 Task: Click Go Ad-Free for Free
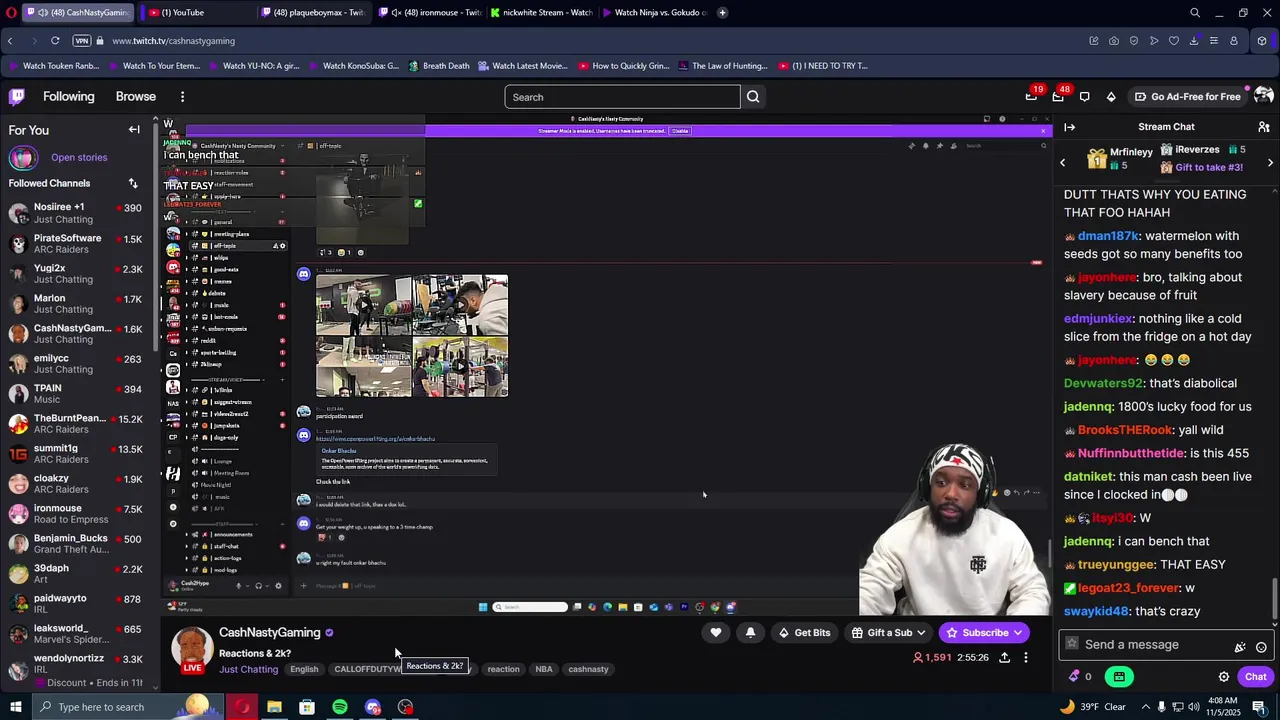click(1188, 97)
